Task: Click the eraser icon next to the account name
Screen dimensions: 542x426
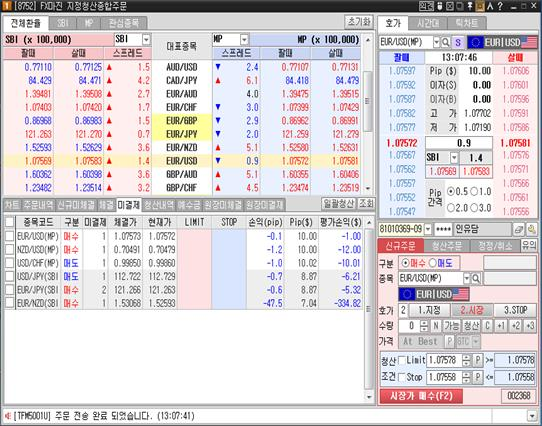Action: [x=518, y=229]
